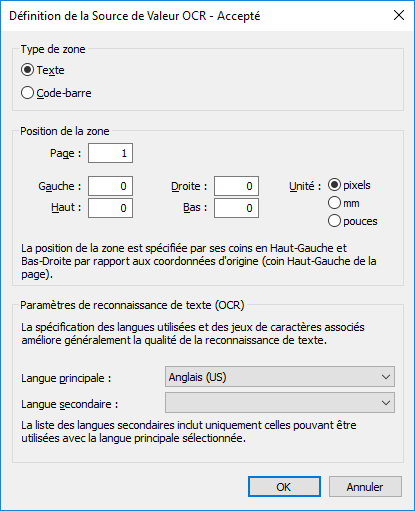Expand the Langue principale chevron arrow
The width and height of the screenshot is (415, 511).
pyautogui.click(x=386, y=377)
